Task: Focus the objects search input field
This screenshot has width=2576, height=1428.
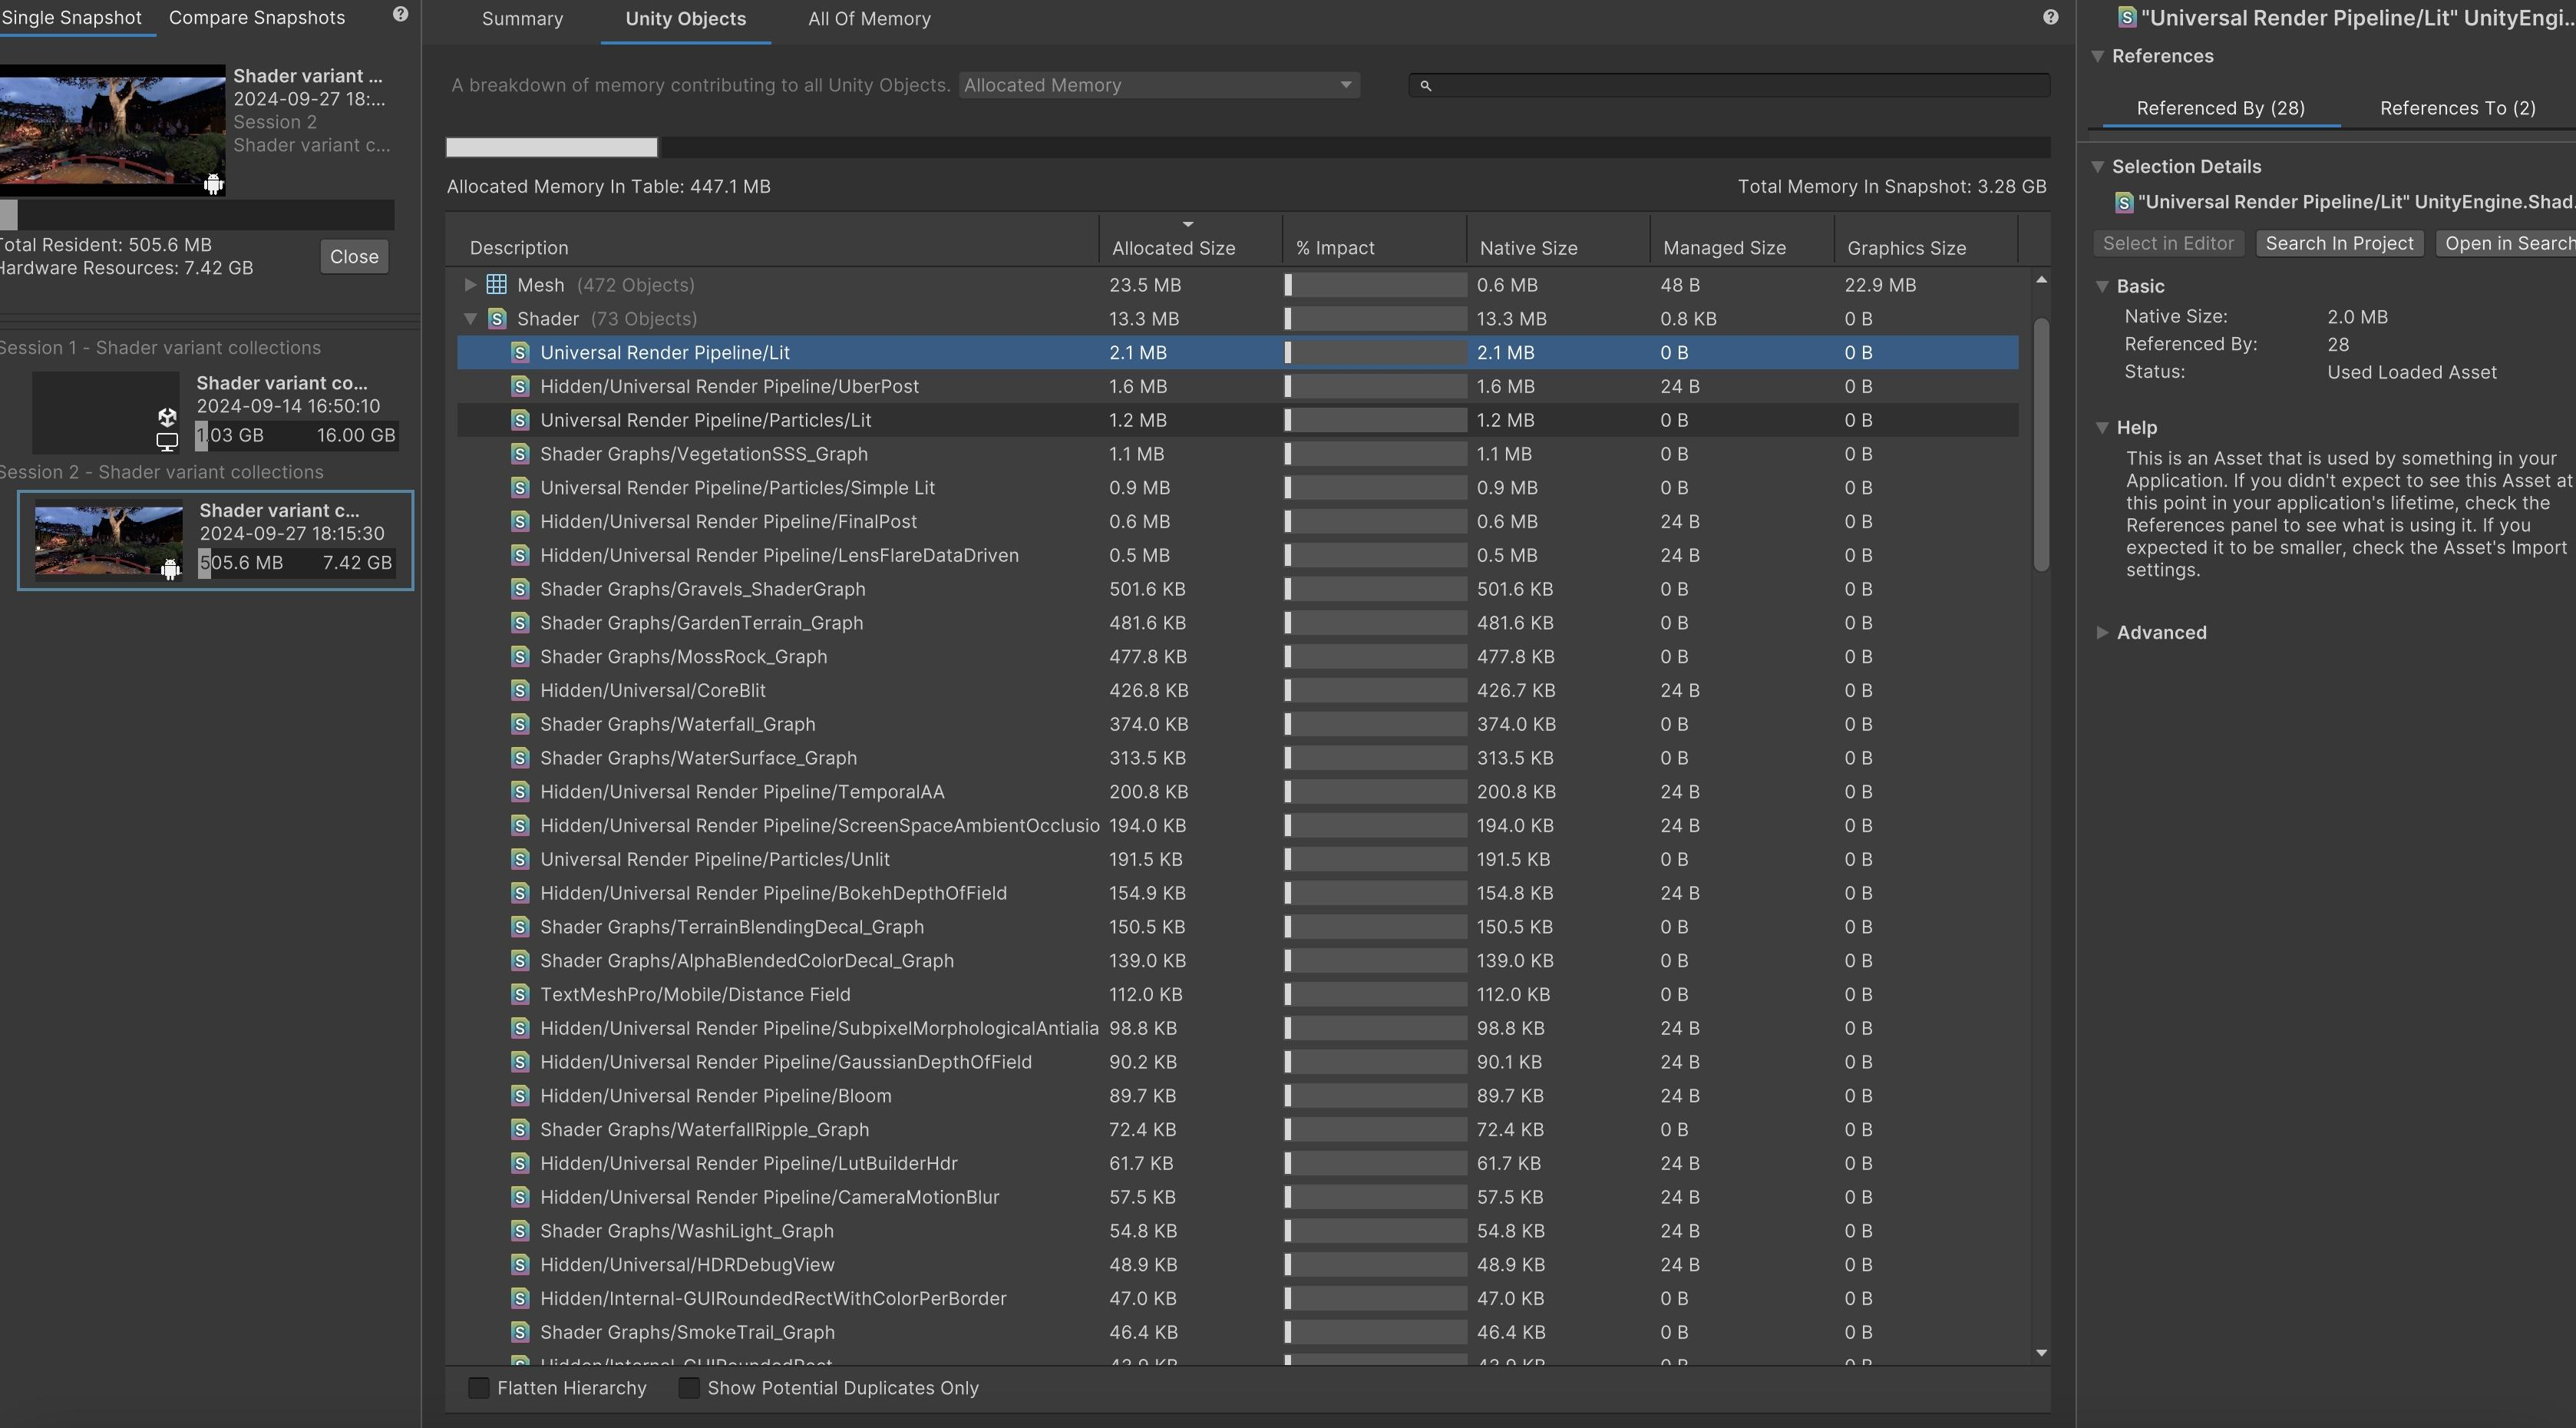Action: coord(1729,86)
